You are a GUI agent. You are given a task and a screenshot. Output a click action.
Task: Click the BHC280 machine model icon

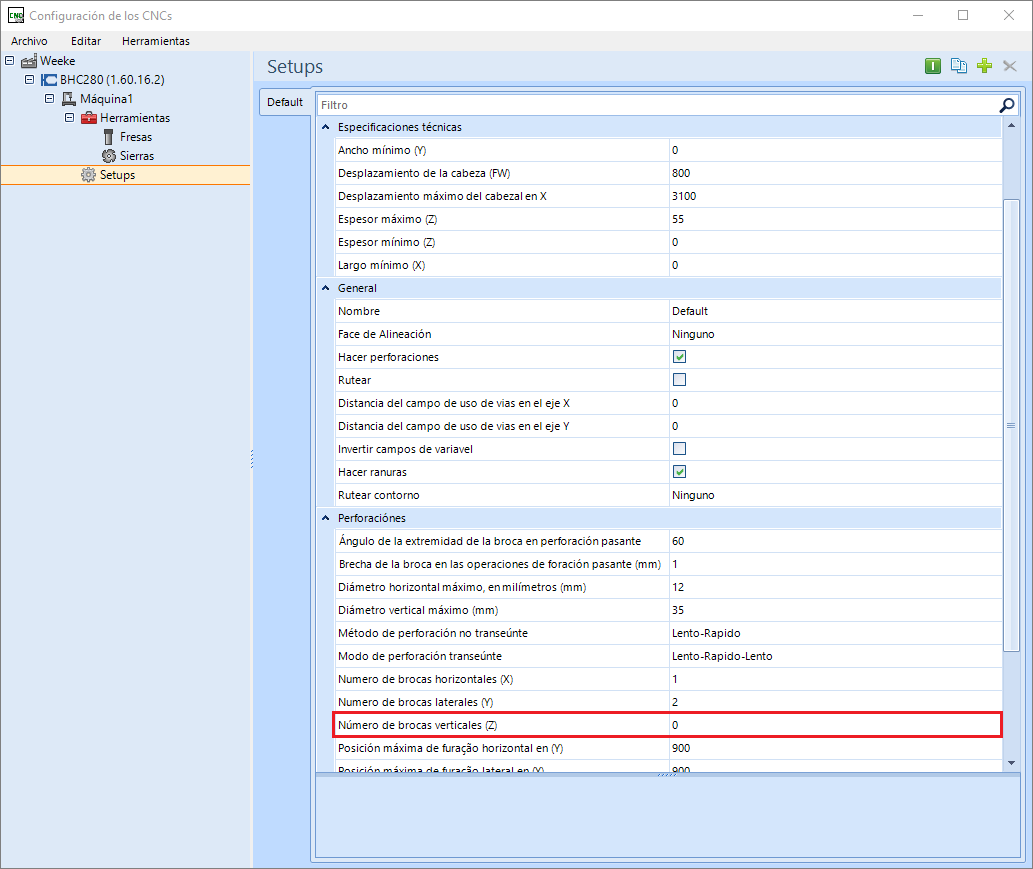[49, 80]
